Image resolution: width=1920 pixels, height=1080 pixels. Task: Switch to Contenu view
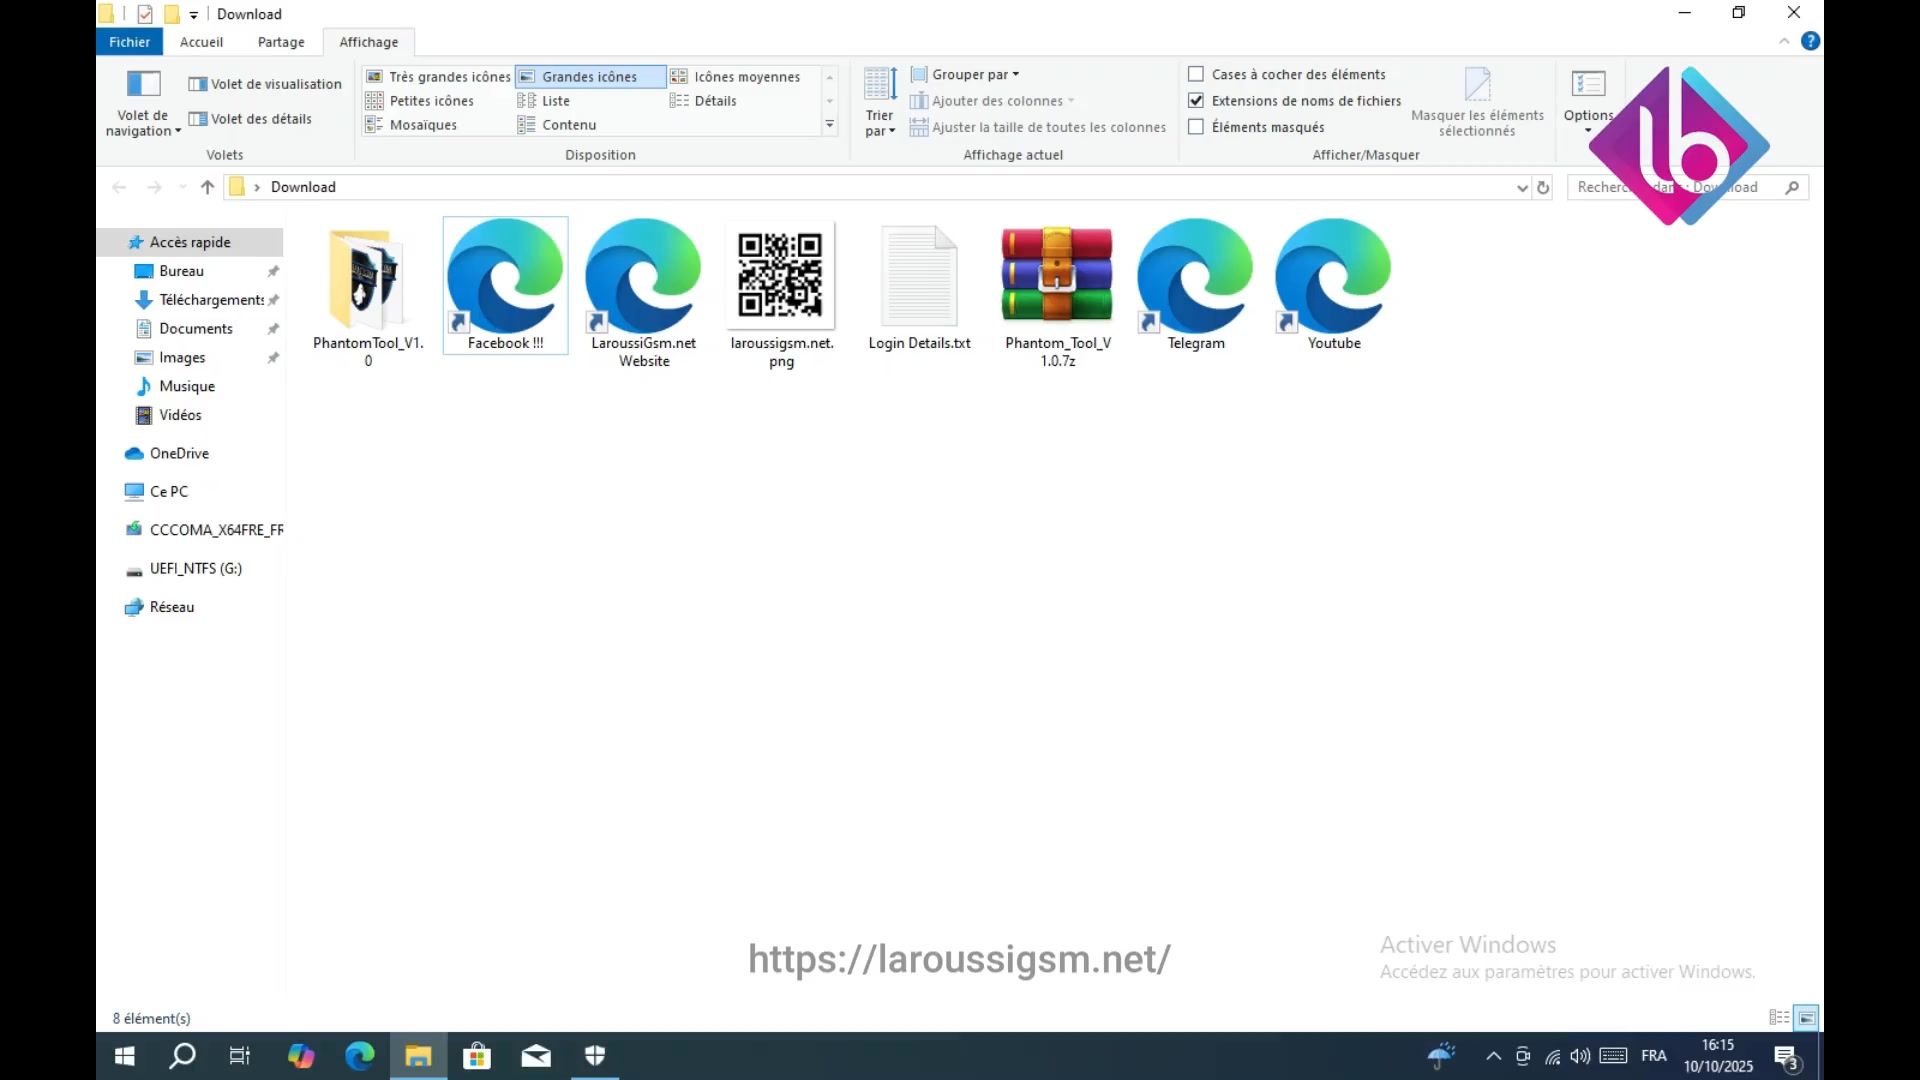[x=557, y=125]
